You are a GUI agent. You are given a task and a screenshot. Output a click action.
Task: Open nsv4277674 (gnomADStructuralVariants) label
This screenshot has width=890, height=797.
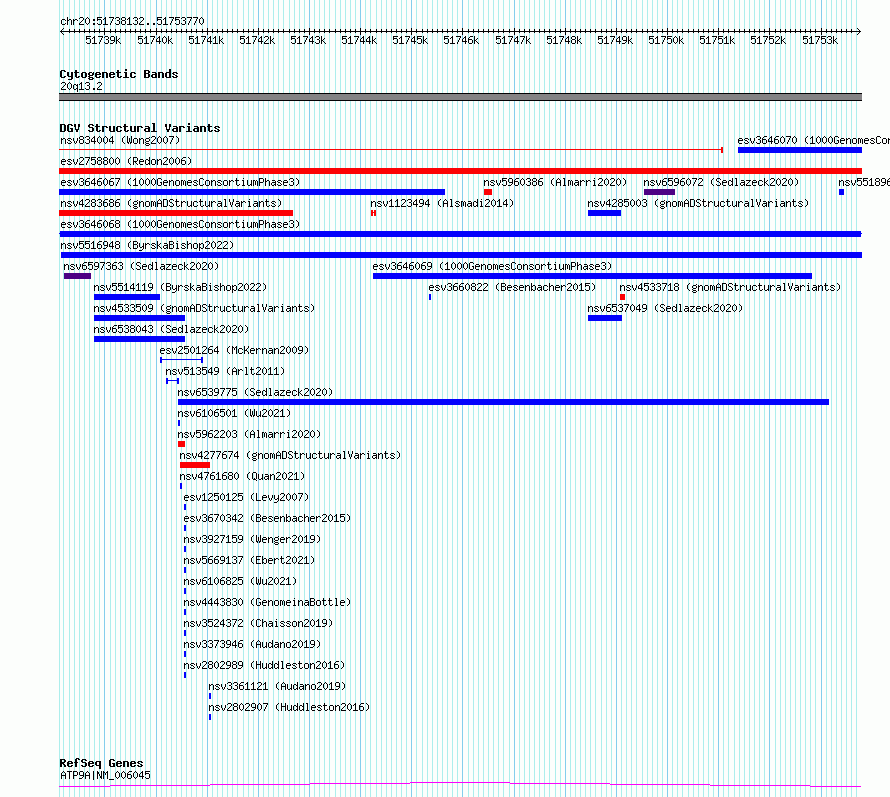pyautogui.click(x=290, y=455)
